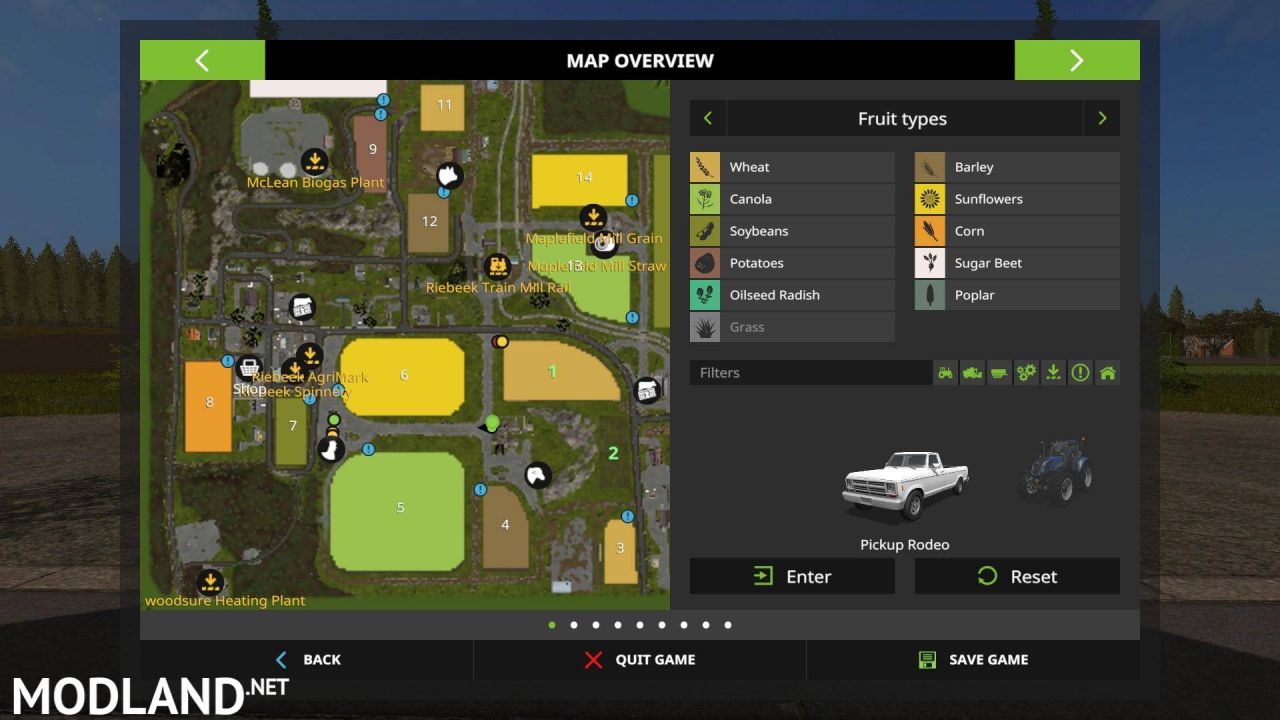Click the blue hotspot beside field 14

coord(632,200)
